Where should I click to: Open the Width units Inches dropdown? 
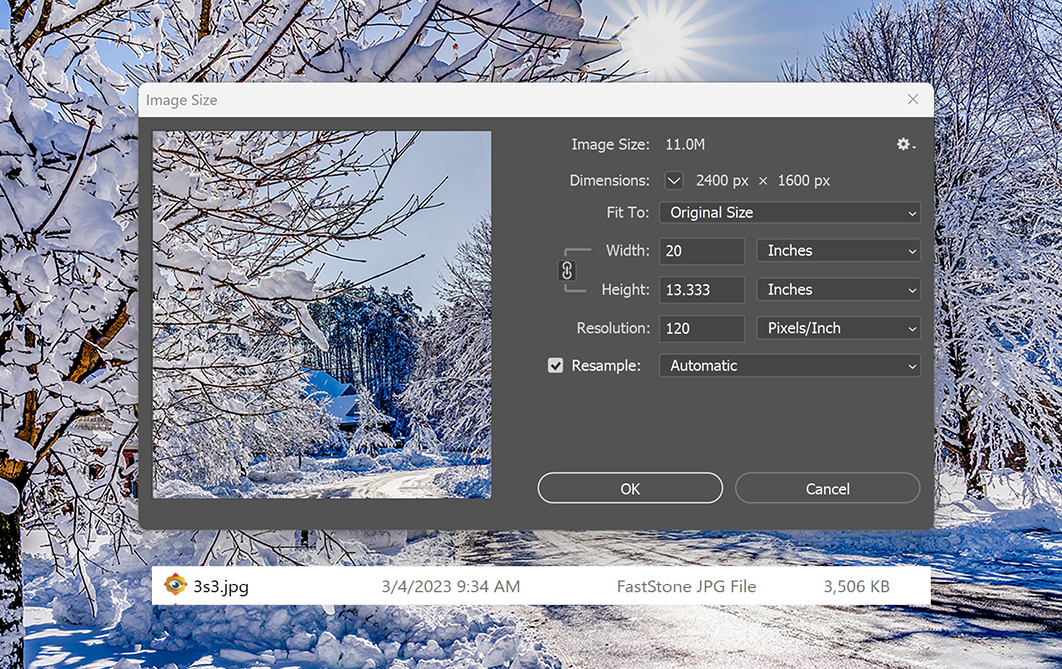tap(838, 251)
